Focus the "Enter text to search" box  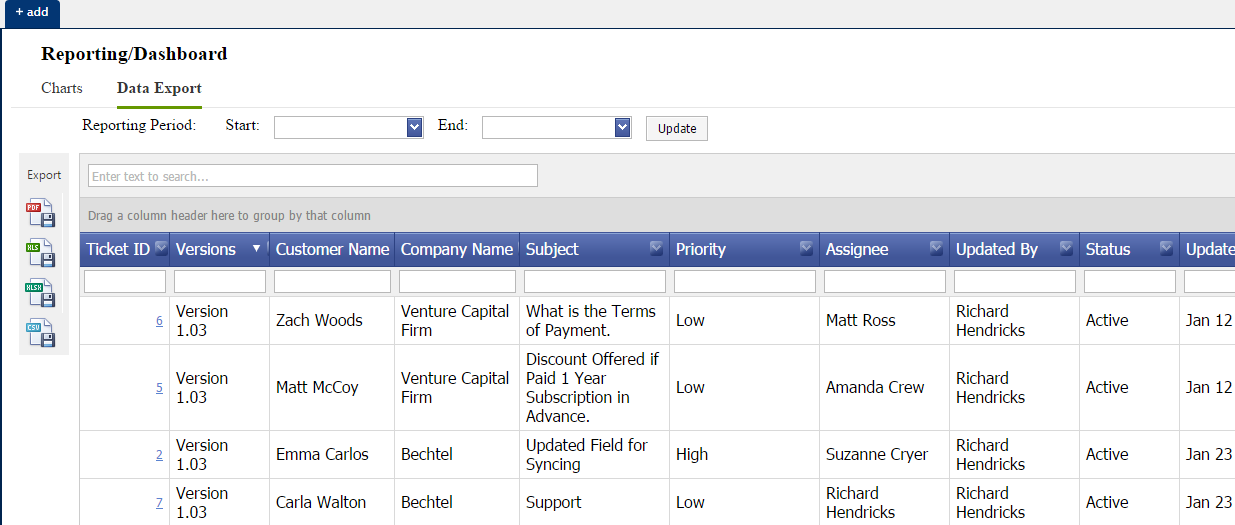(x=313, y=176)
